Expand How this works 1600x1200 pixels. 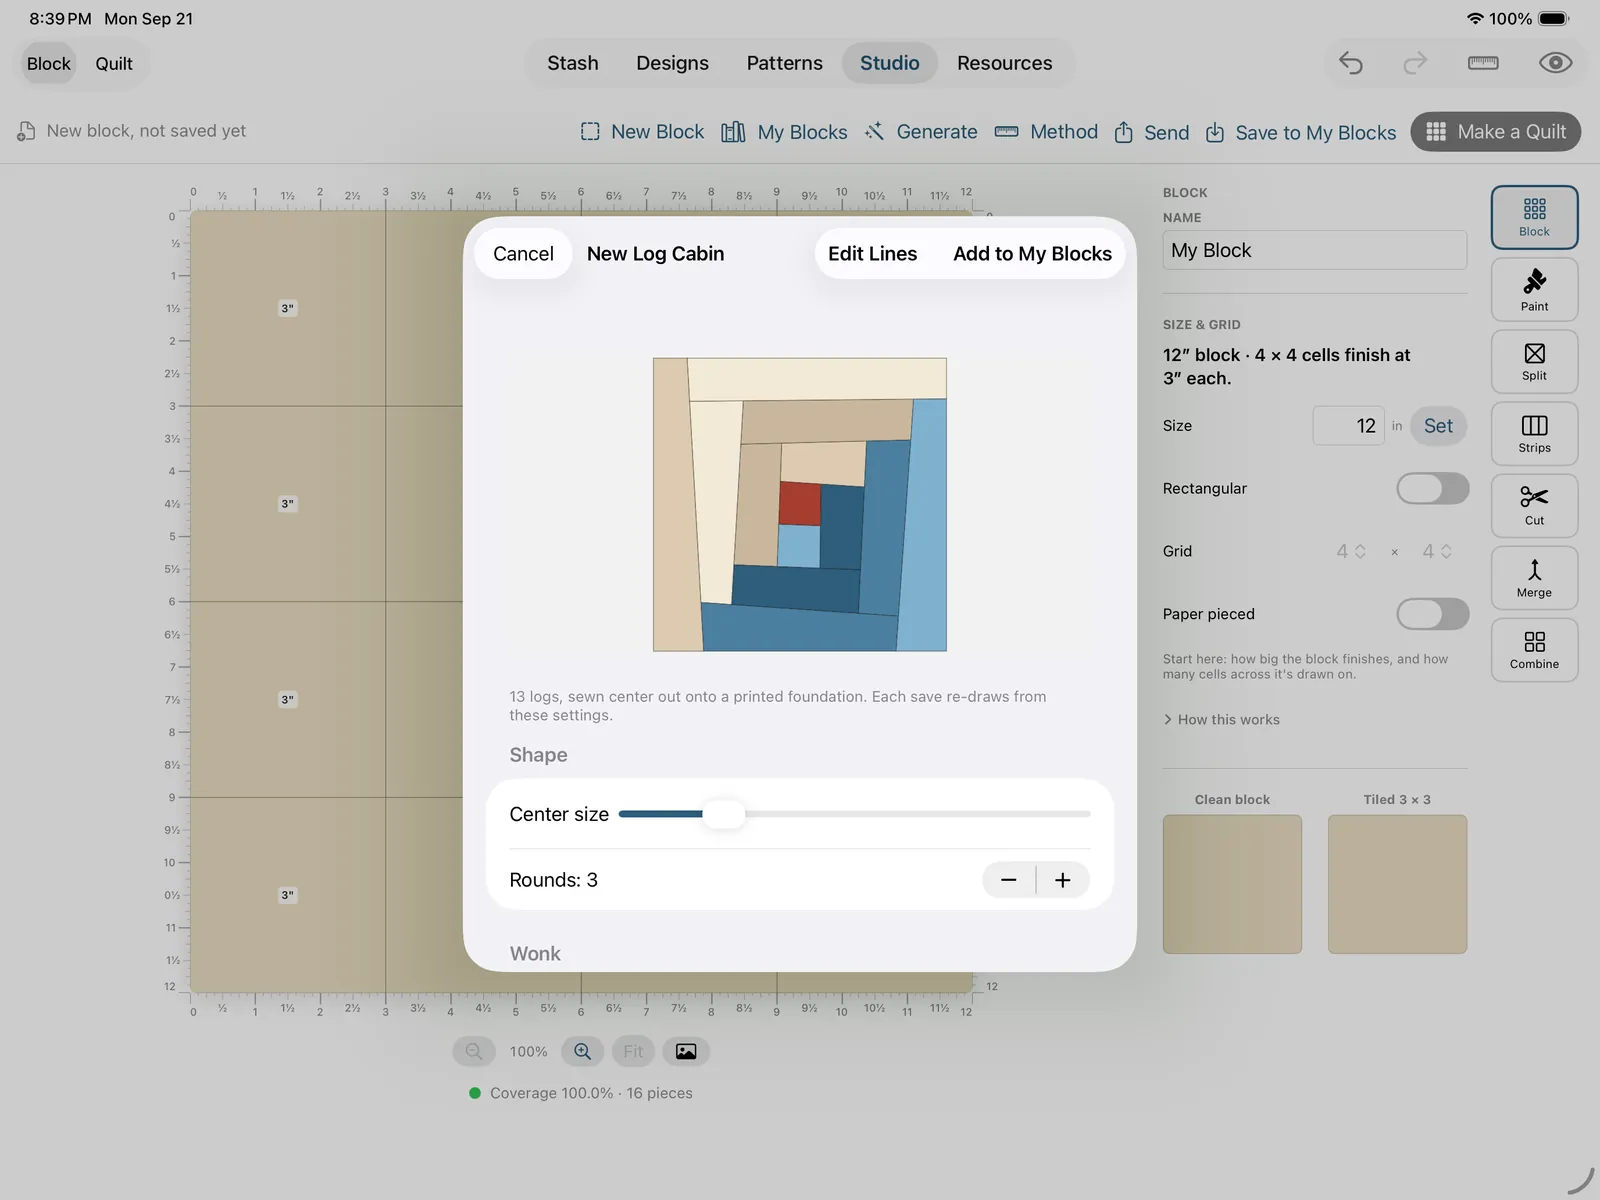[1221, 719]
